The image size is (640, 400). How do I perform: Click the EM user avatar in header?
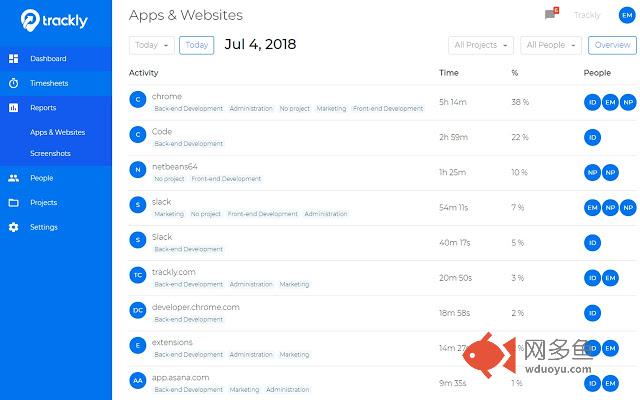(627, 16)
